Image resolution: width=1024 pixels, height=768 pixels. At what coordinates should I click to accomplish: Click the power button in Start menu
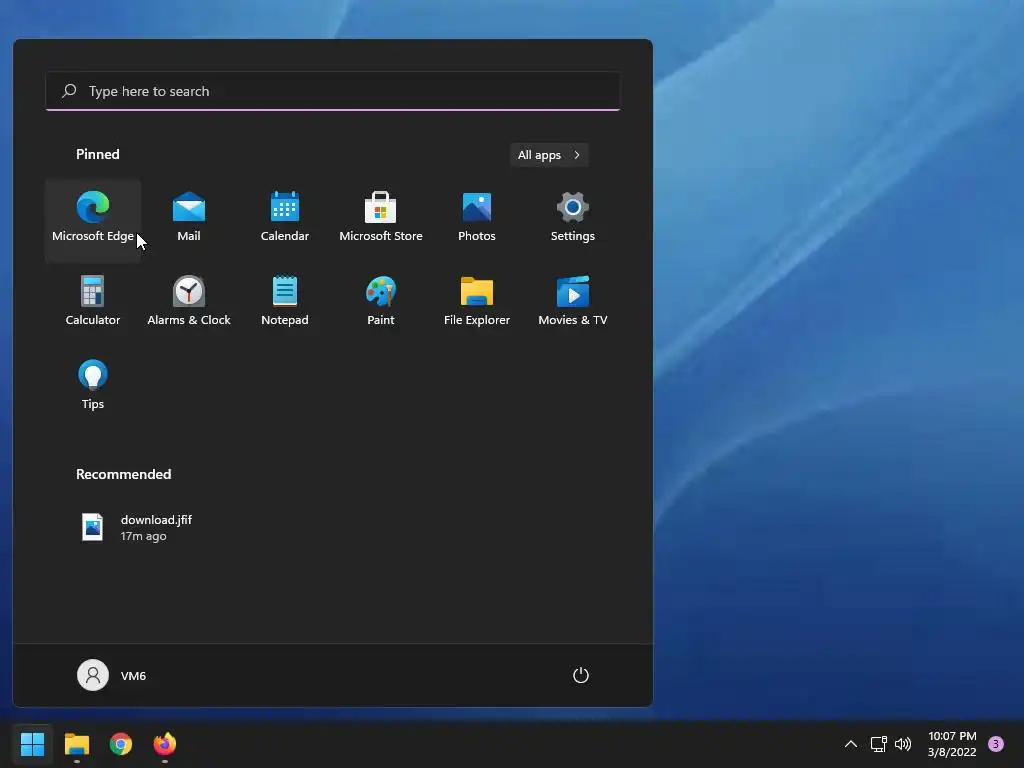[x=581, y=675]
